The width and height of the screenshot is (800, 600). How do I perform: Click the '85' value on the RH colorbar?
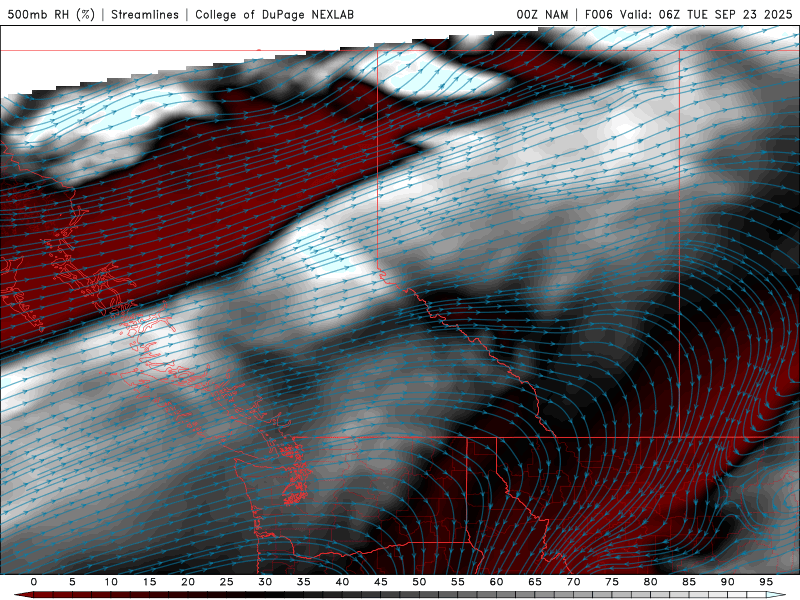689,582
